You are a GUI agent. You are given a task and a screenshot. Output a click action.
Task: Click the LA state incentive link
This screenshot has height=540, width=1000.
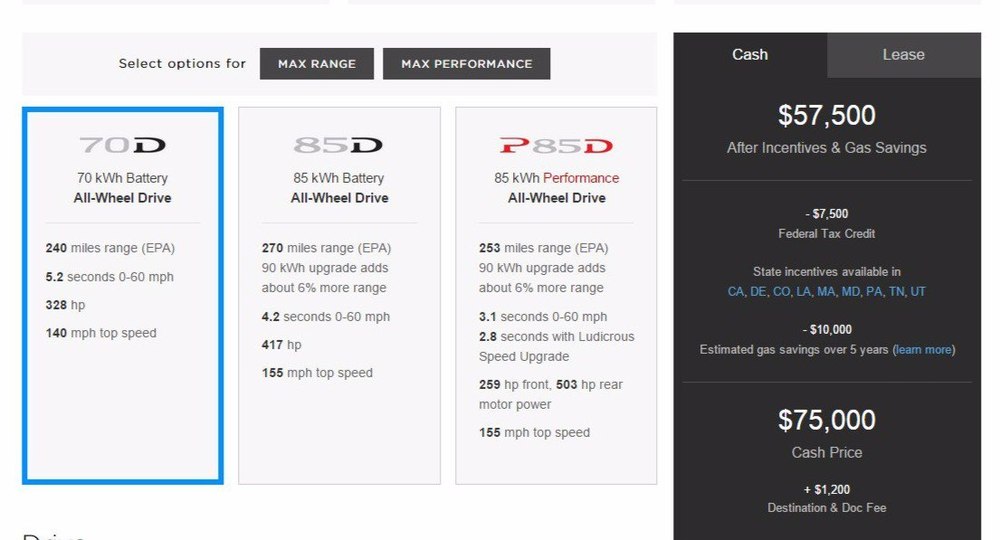click(x=806, y=292)
